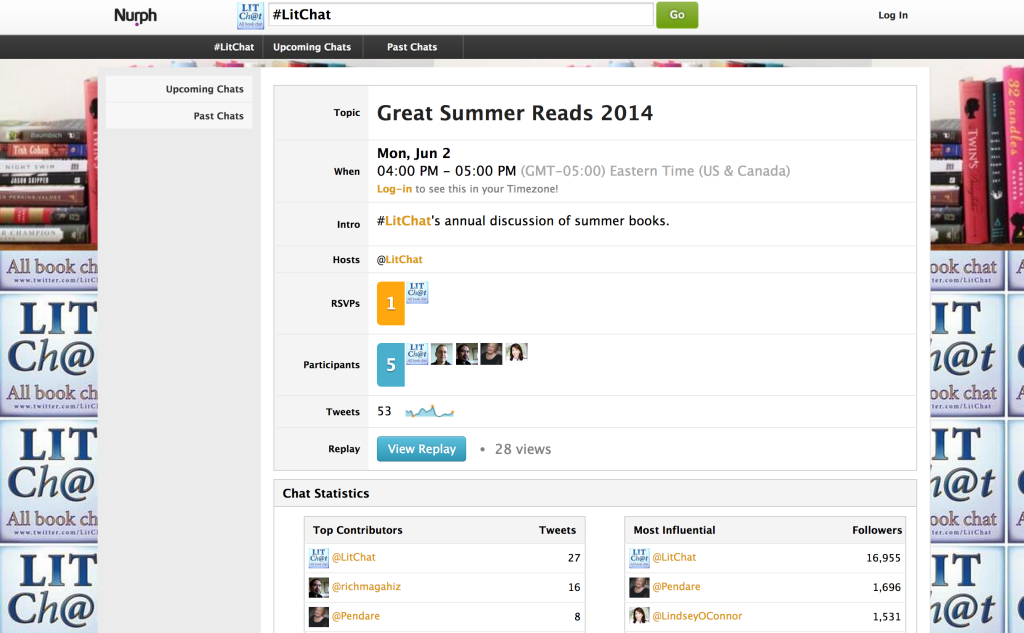Select the second avatar in the Participants row
The image size is (1024, 633).
442,354
